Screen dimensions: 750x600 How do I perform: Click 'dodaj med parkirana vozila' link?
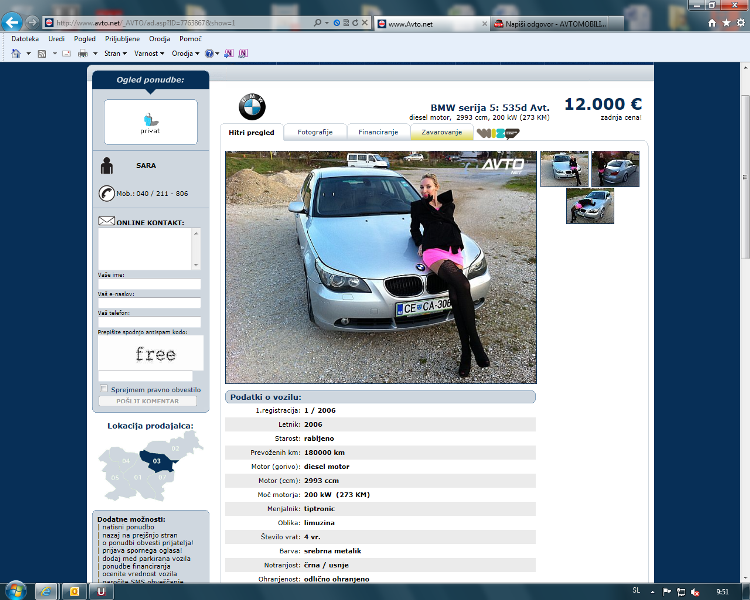146,558
